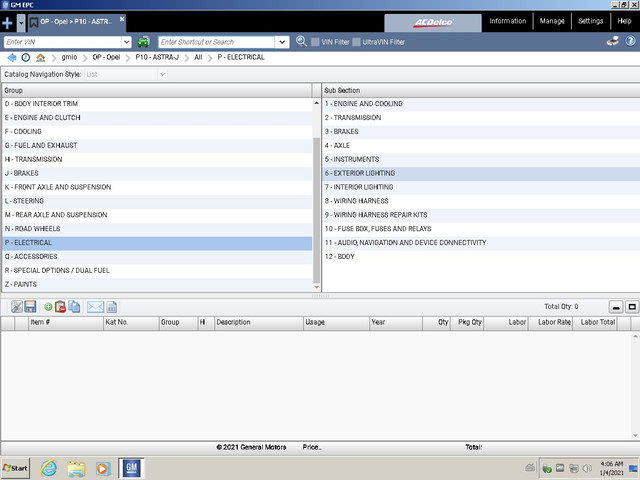Image resolution: width=640 pixels, height=480 pixels.
Task: Select group Q - ACCESSORIES
Action: 157,256
